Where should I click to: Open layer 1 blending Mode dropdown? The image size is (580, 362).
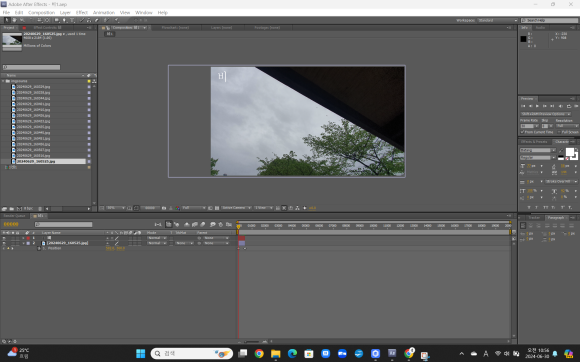(x=157, y=238)
